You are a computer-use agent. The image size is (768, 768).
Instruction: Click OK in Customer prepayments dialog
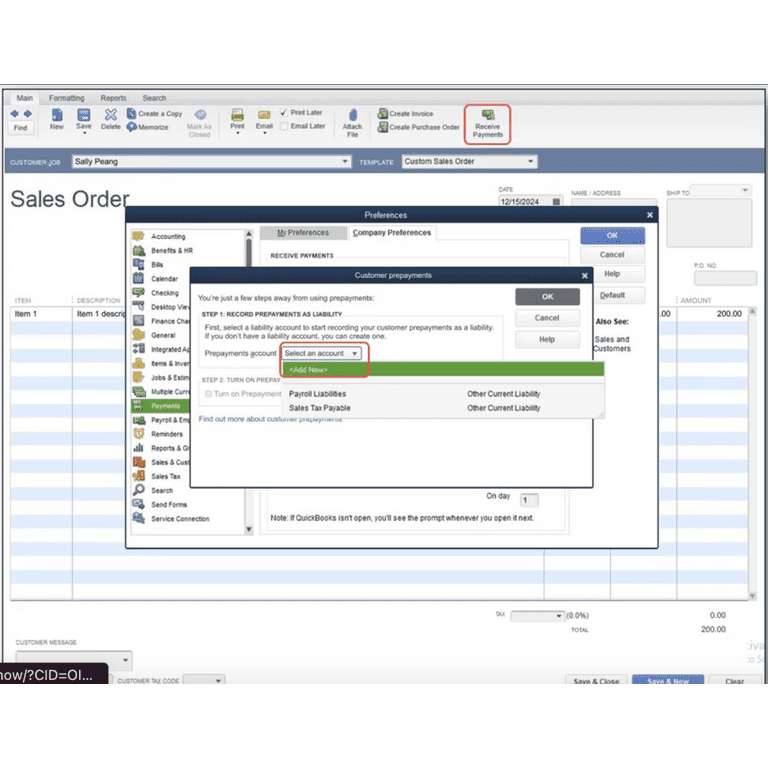(547, 297)
